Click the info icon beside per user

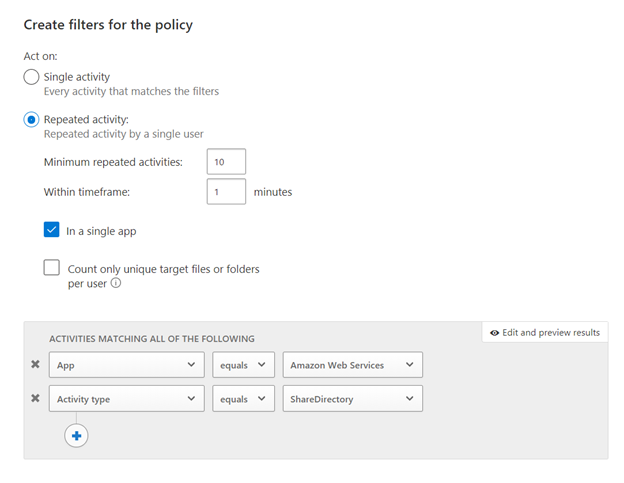coord(116,283)
